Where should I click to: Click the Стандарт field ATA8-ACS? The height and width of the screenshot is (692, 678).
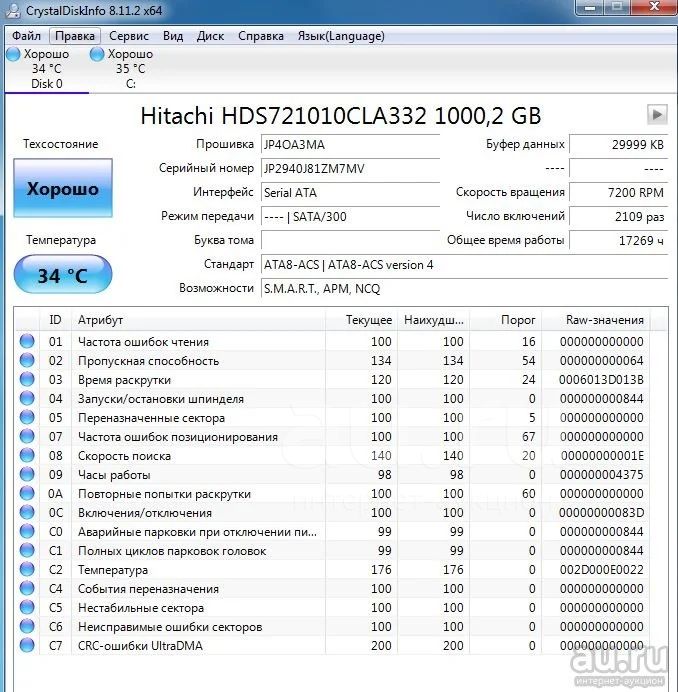464,265
